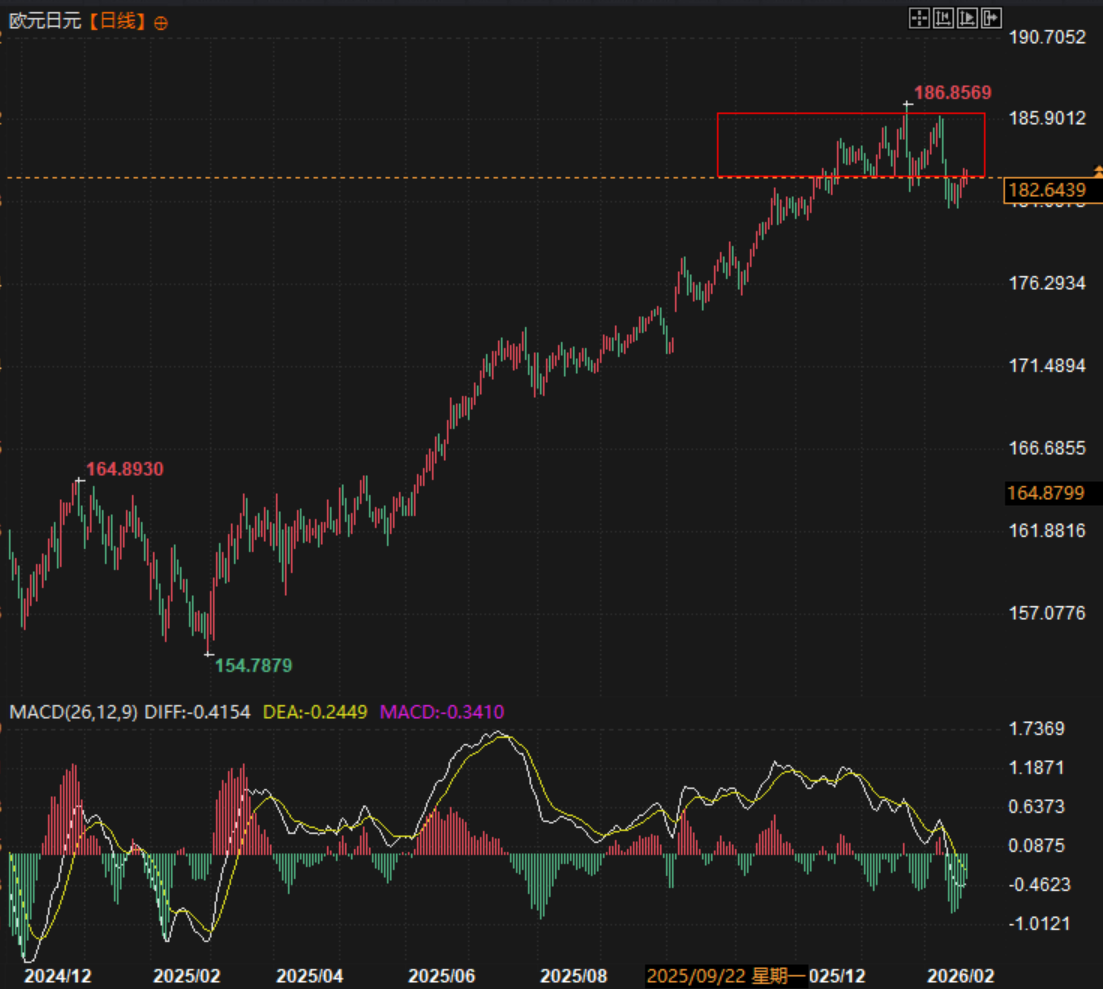This screenshot has width=1103, height=989.
Task: Click the 2025/08 date label
Action: [573, 976]
